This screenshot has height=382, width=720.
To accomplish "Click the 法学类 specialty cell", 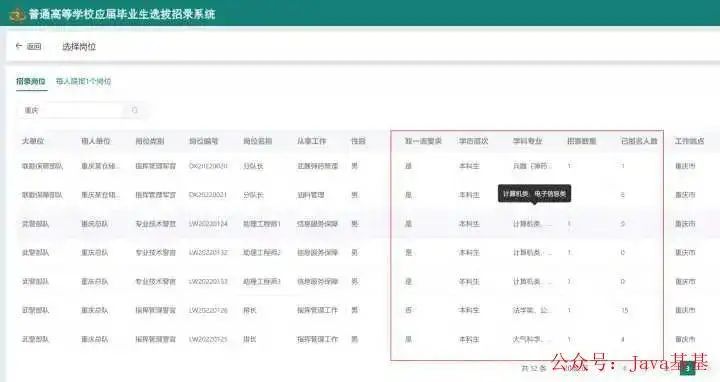I will point(531,310).
